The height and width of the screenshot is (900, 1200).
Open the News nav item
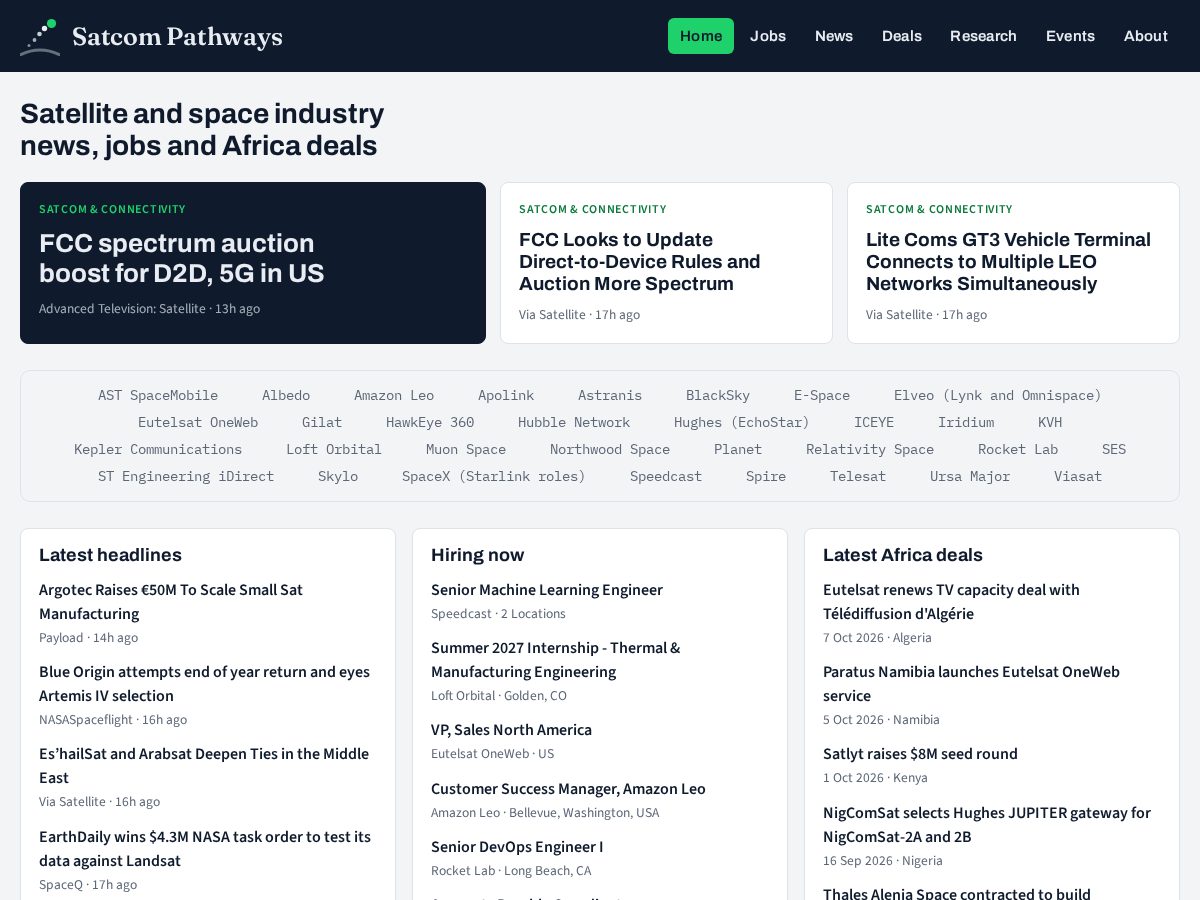tap(834, 36)
